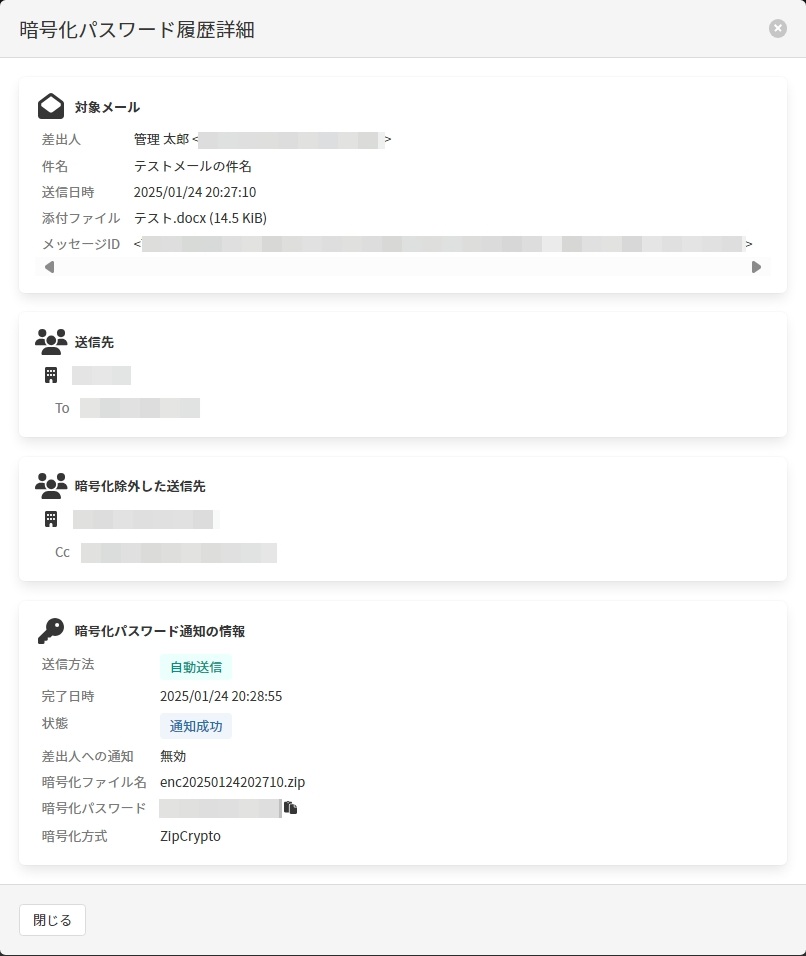This screenshot has height=956, width=806.
Task: Click the building icon above the Cc row
Action: 51,519
